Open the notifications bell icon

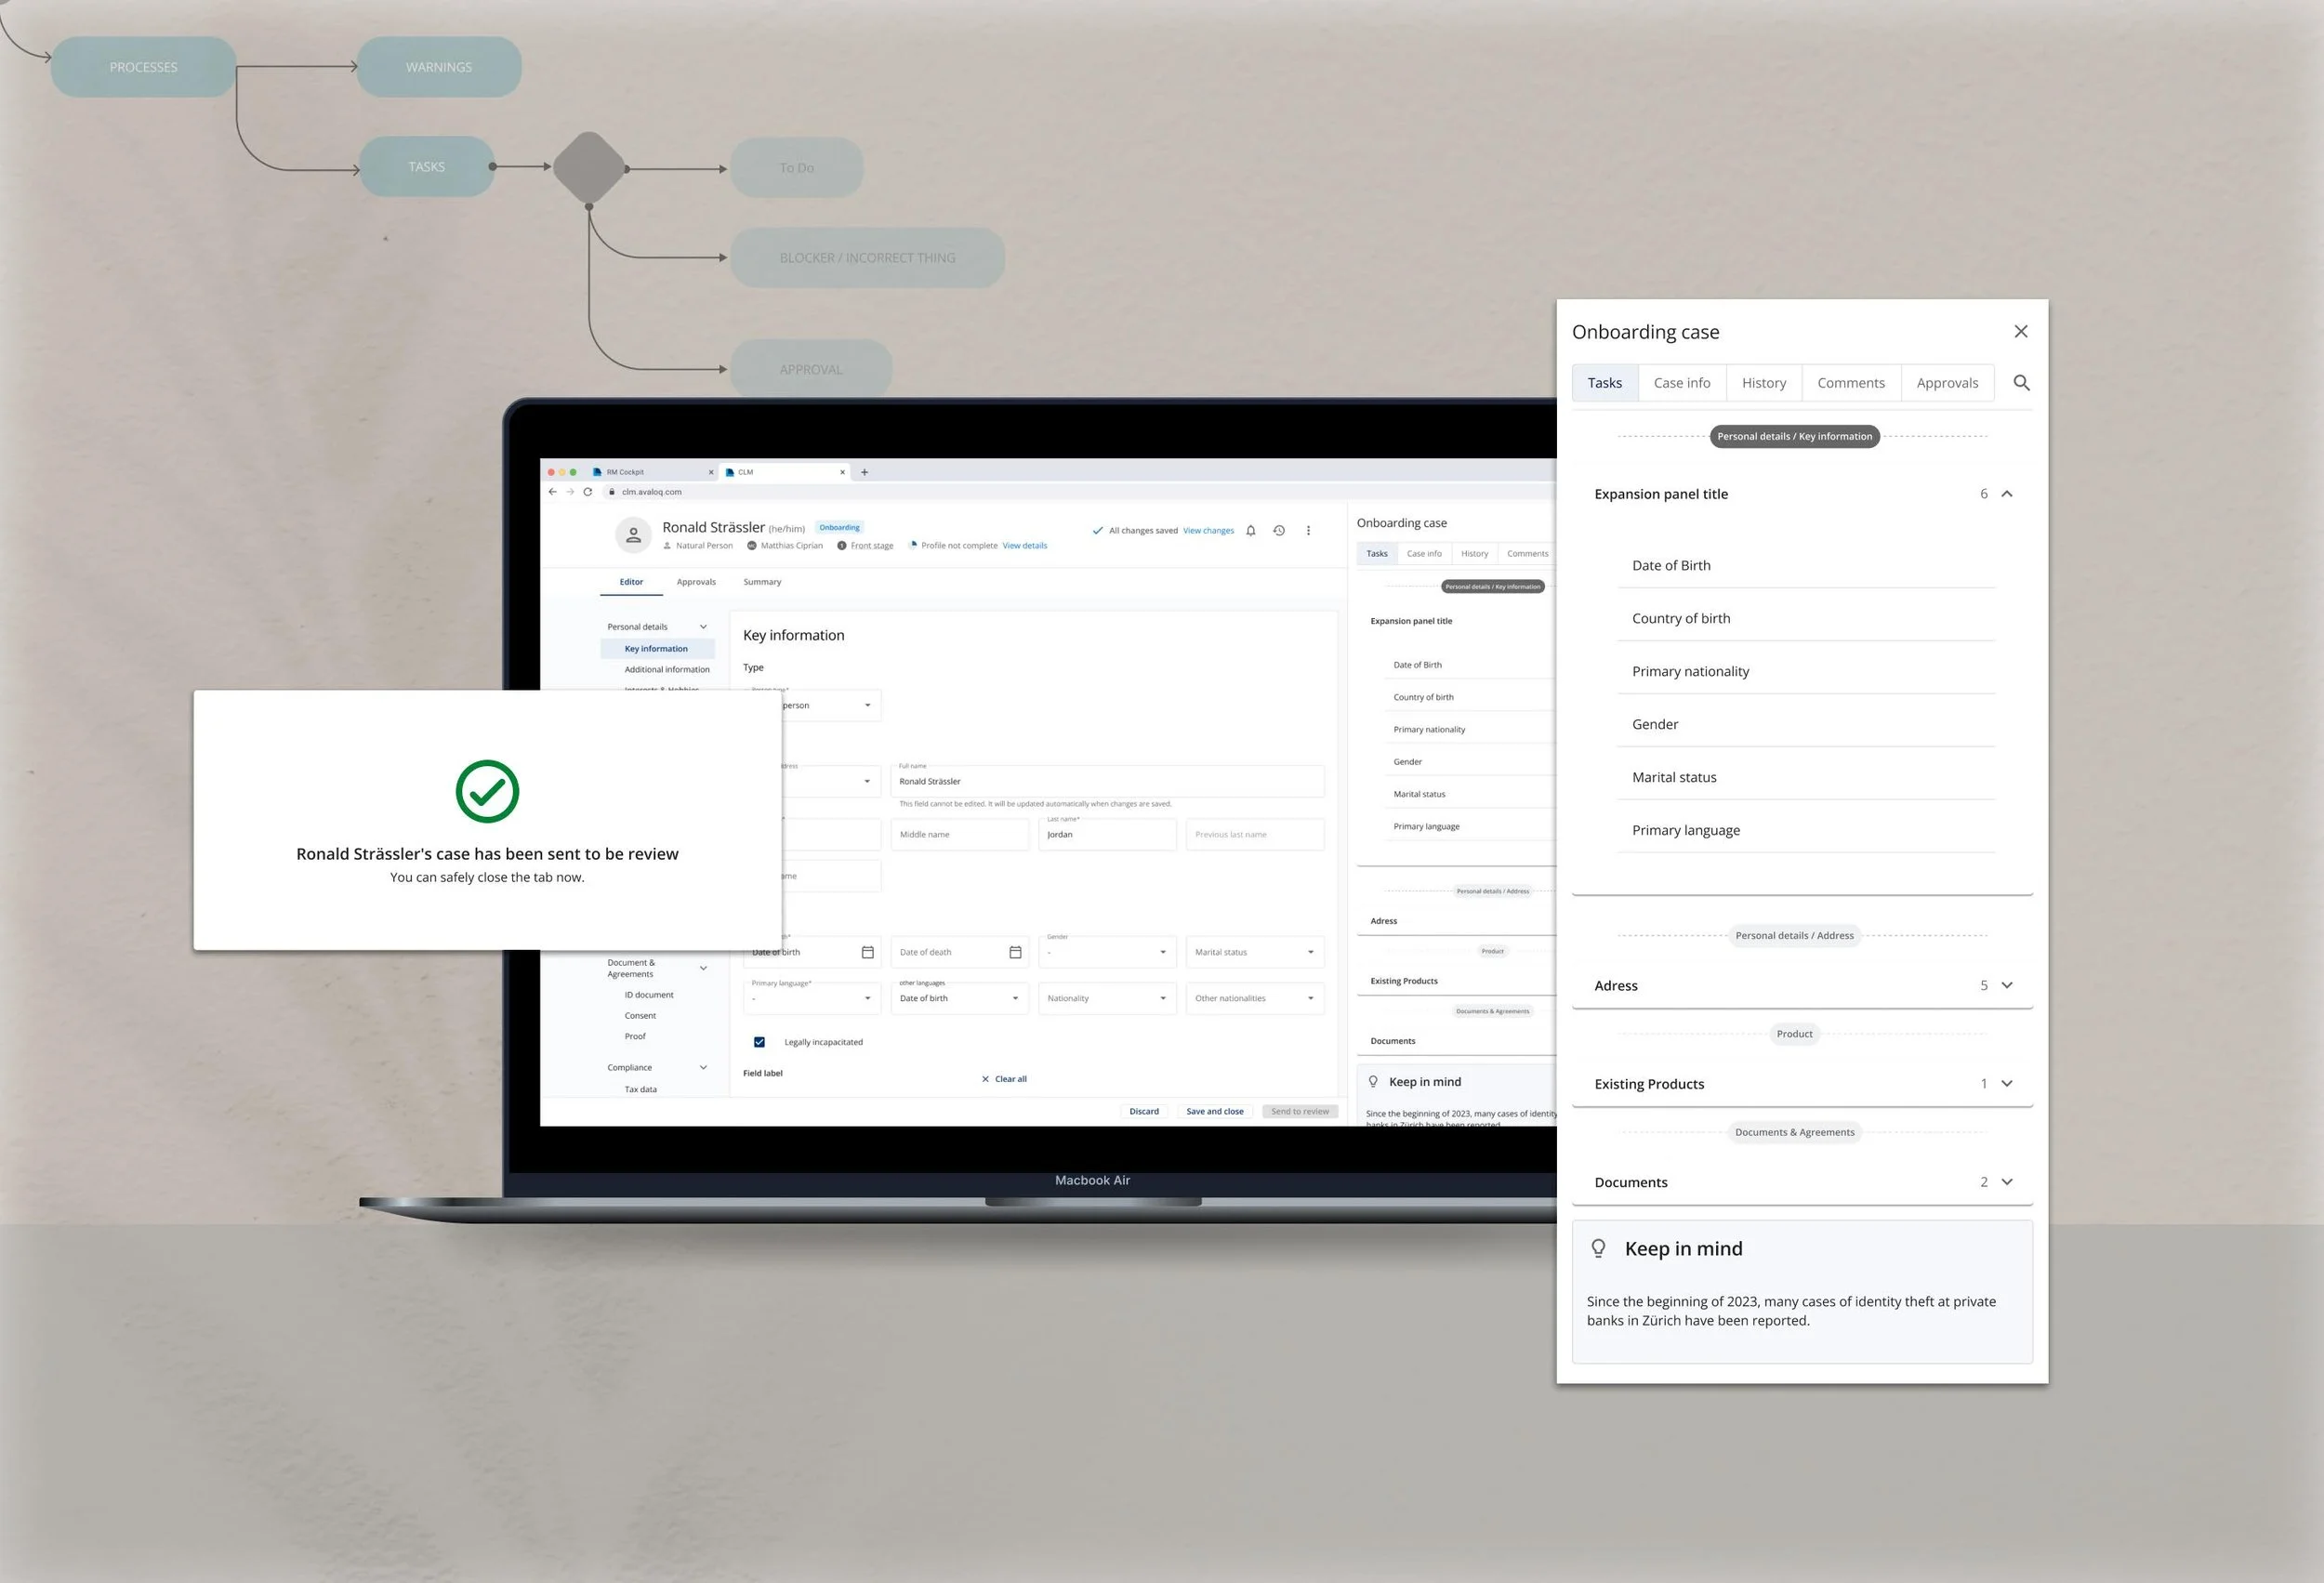tap(1250, 531)
